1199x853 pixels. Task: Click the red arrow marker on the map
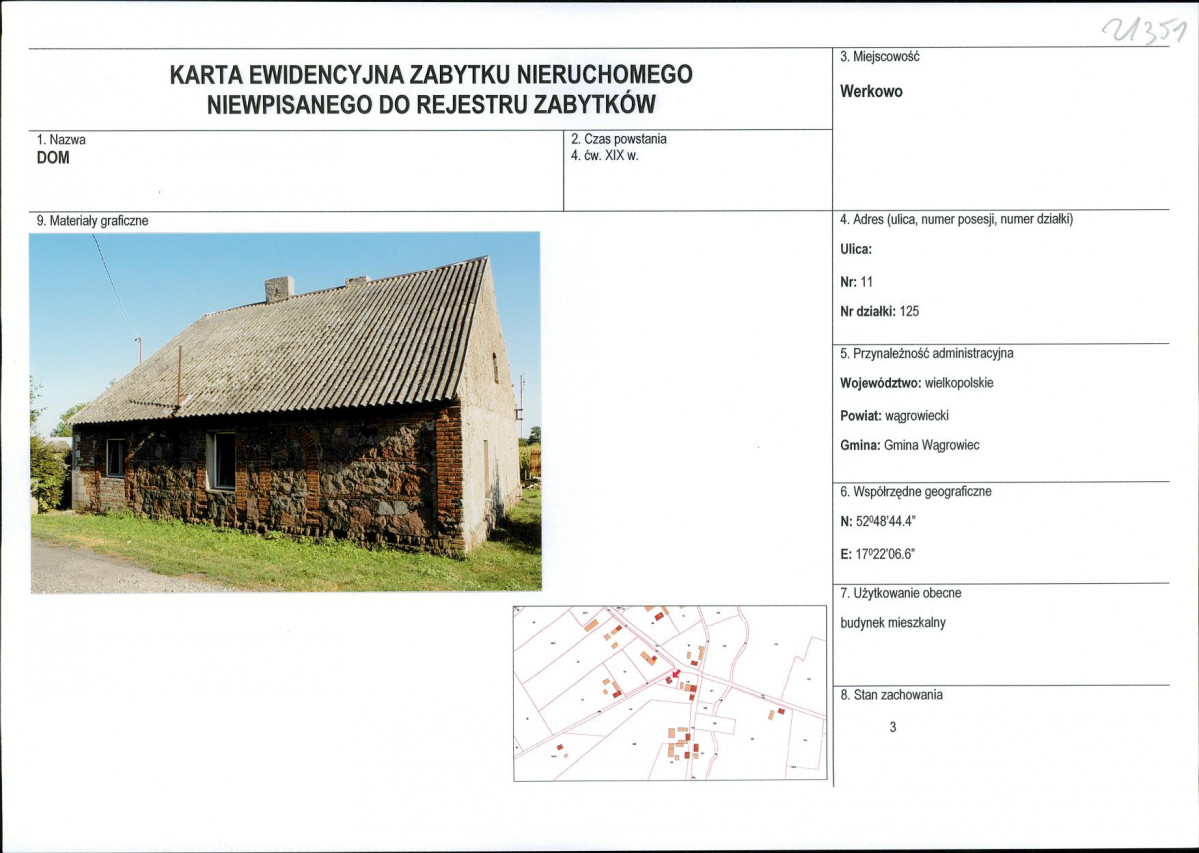(674, 674)
